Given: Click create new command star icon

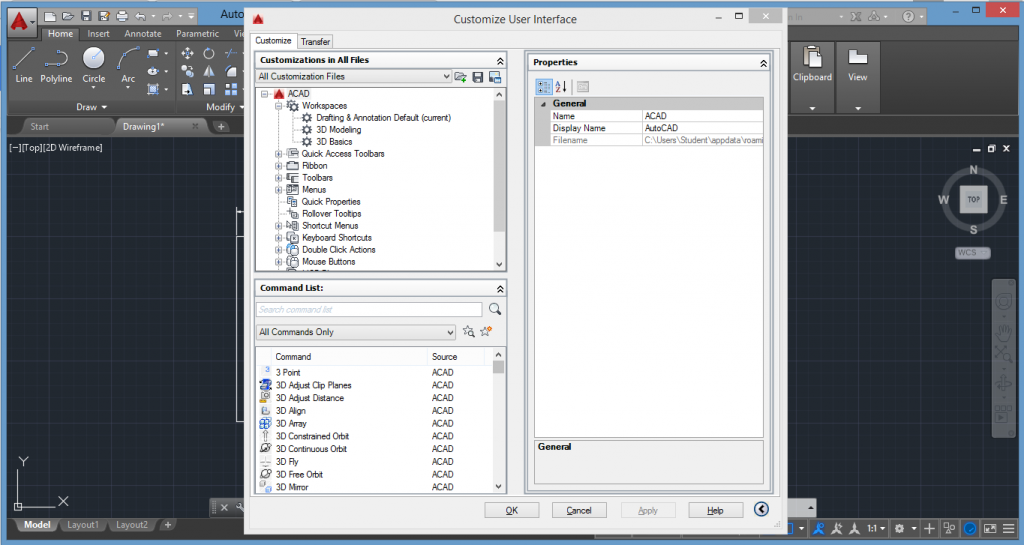Looking at the screenshot, I should 486,332.
